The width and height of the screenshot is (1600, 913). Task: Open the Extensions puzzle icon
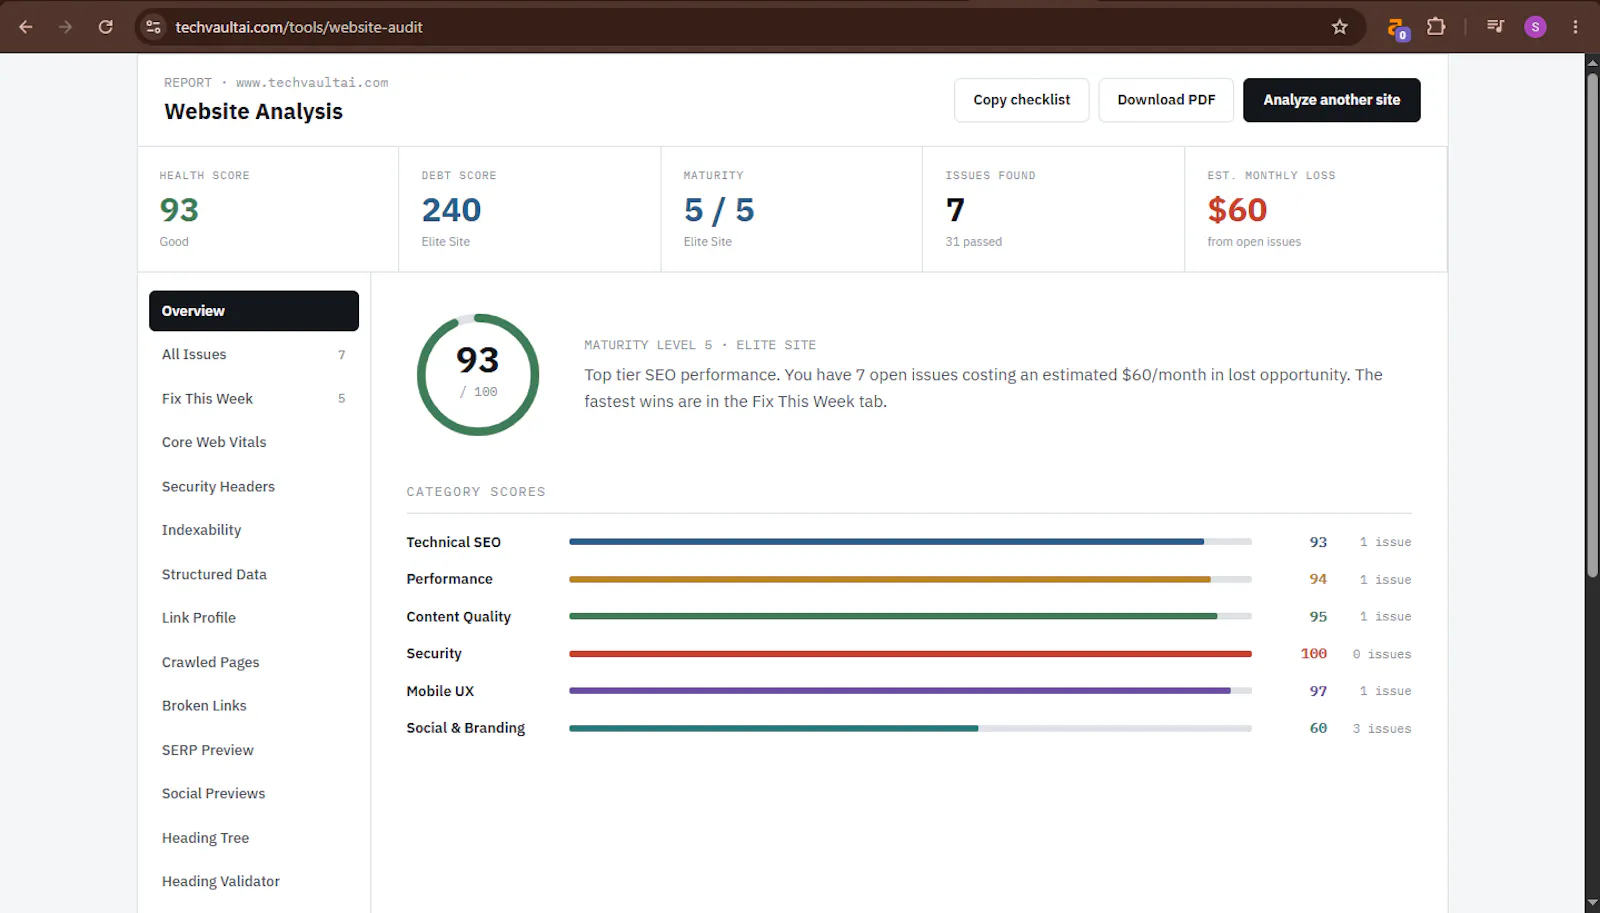pyautogui.click(x=1436, y=27)
